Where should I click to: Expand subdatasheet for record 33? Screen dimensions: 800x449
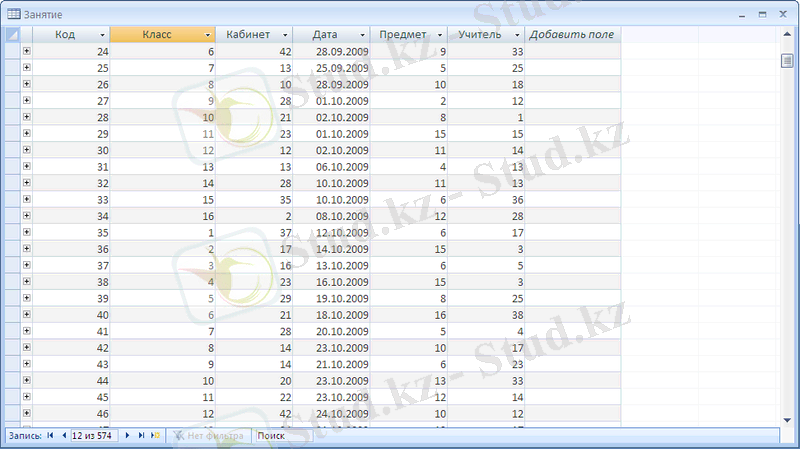[x=27, y=199]
